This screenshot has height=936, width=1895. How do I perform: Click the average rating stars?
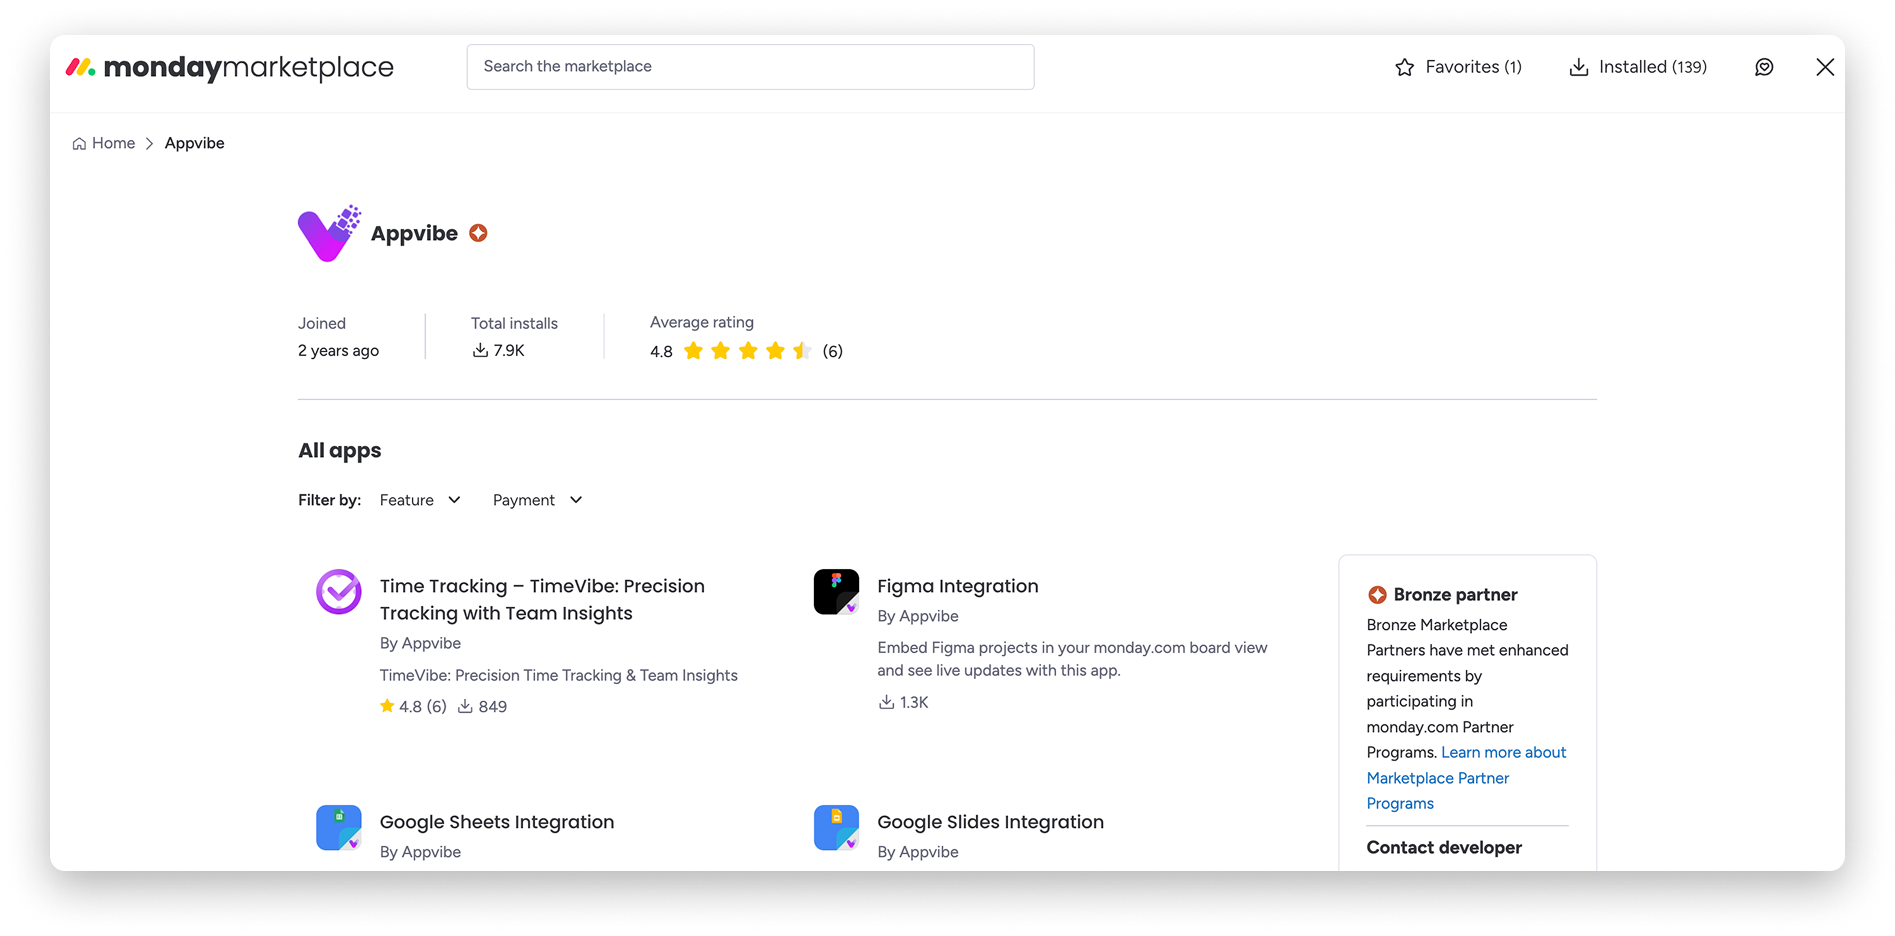(x=747, y=351)
